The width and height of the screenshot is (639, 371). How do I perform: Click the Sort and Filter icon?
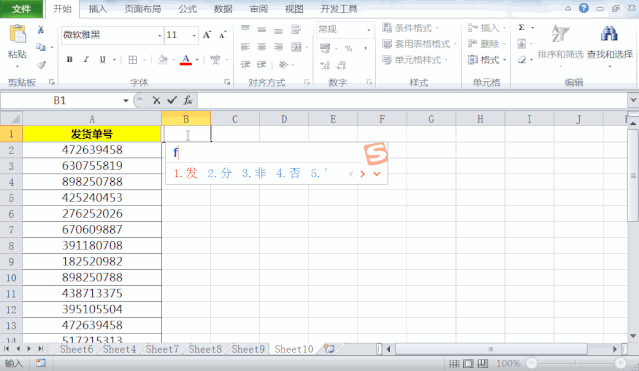[560, 33]
